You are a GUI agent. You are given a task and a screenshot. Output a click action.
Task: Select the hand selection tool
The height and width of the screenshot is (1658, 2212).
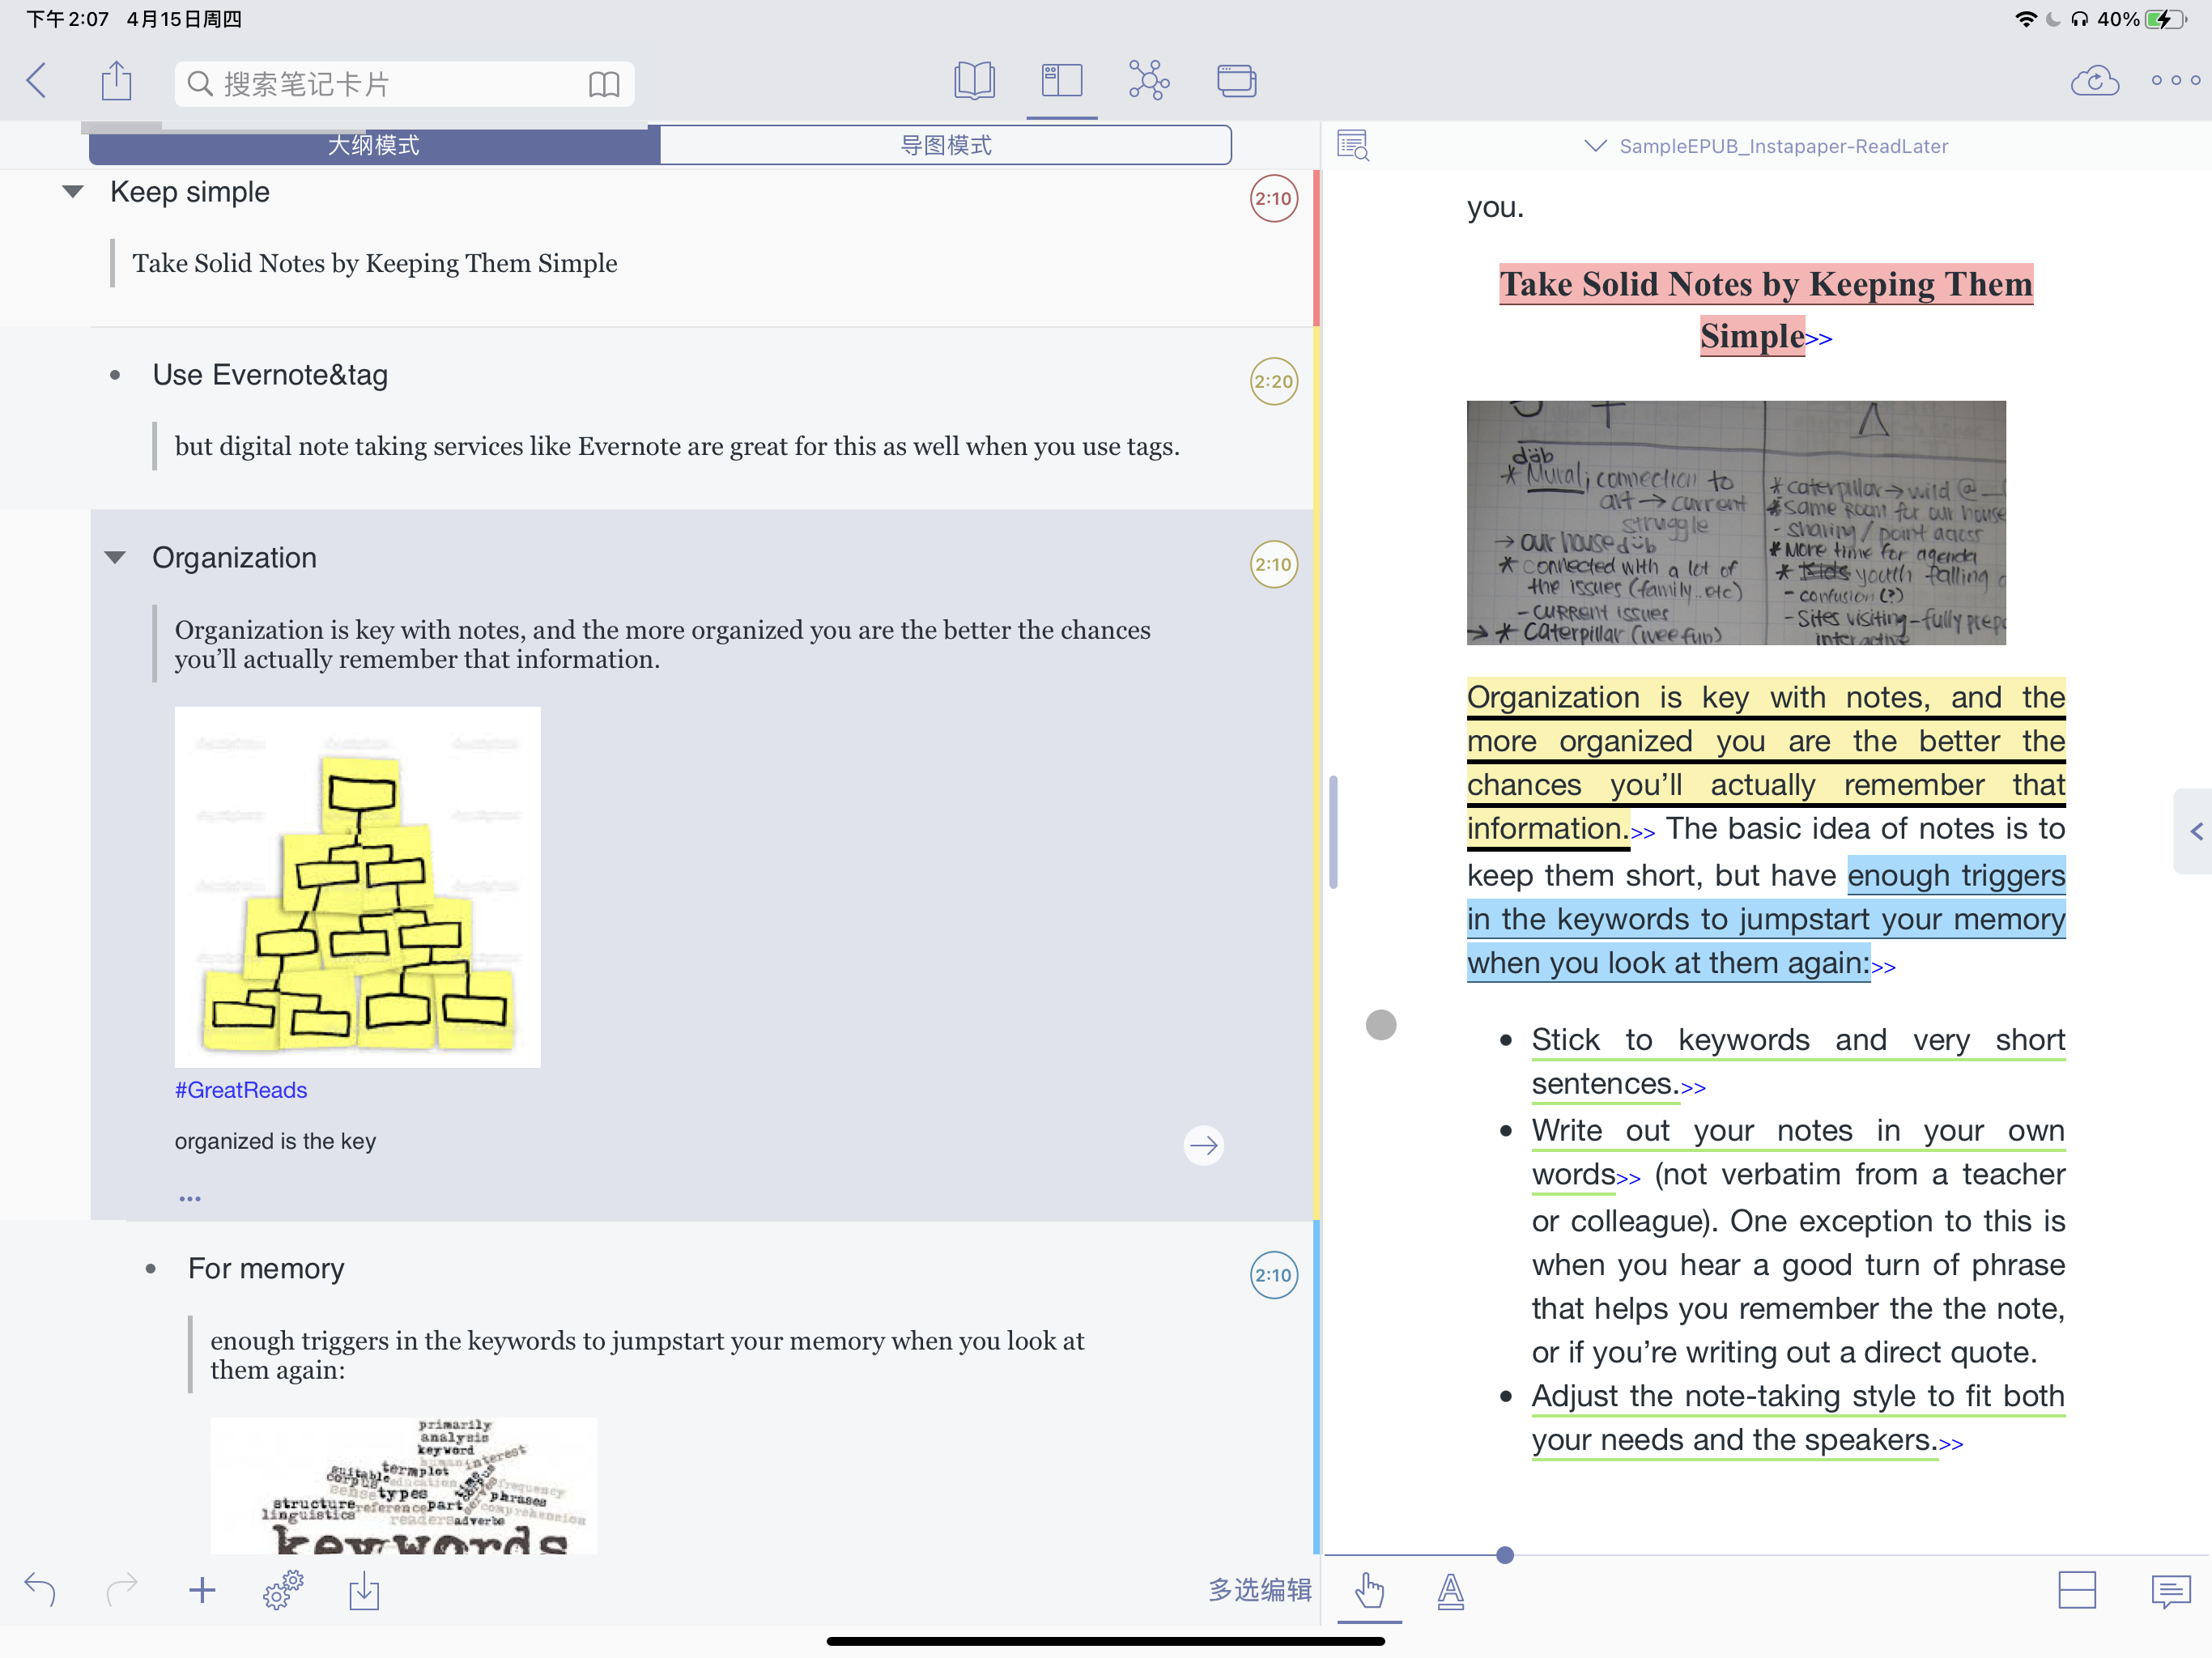tap(1369, 1590)
